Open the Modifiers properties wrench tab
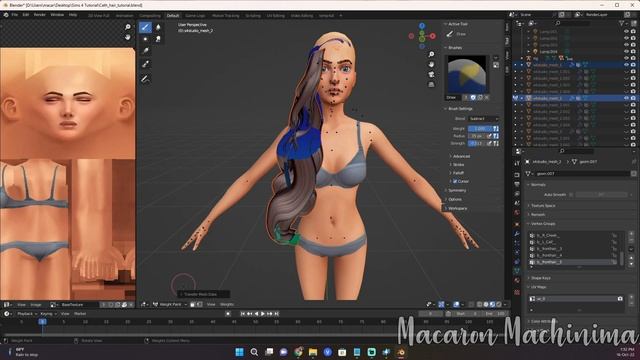Screen dimensions: 640x360 (x=517, y=233)
